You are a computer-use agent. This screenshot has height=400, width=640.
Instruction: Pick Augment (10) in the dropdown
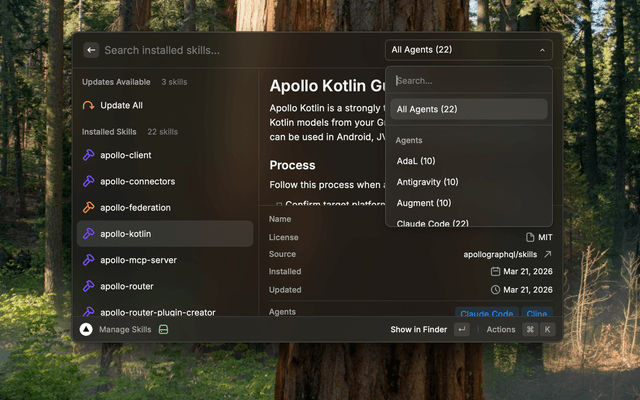pyautogui.click(x=423, y=203)
